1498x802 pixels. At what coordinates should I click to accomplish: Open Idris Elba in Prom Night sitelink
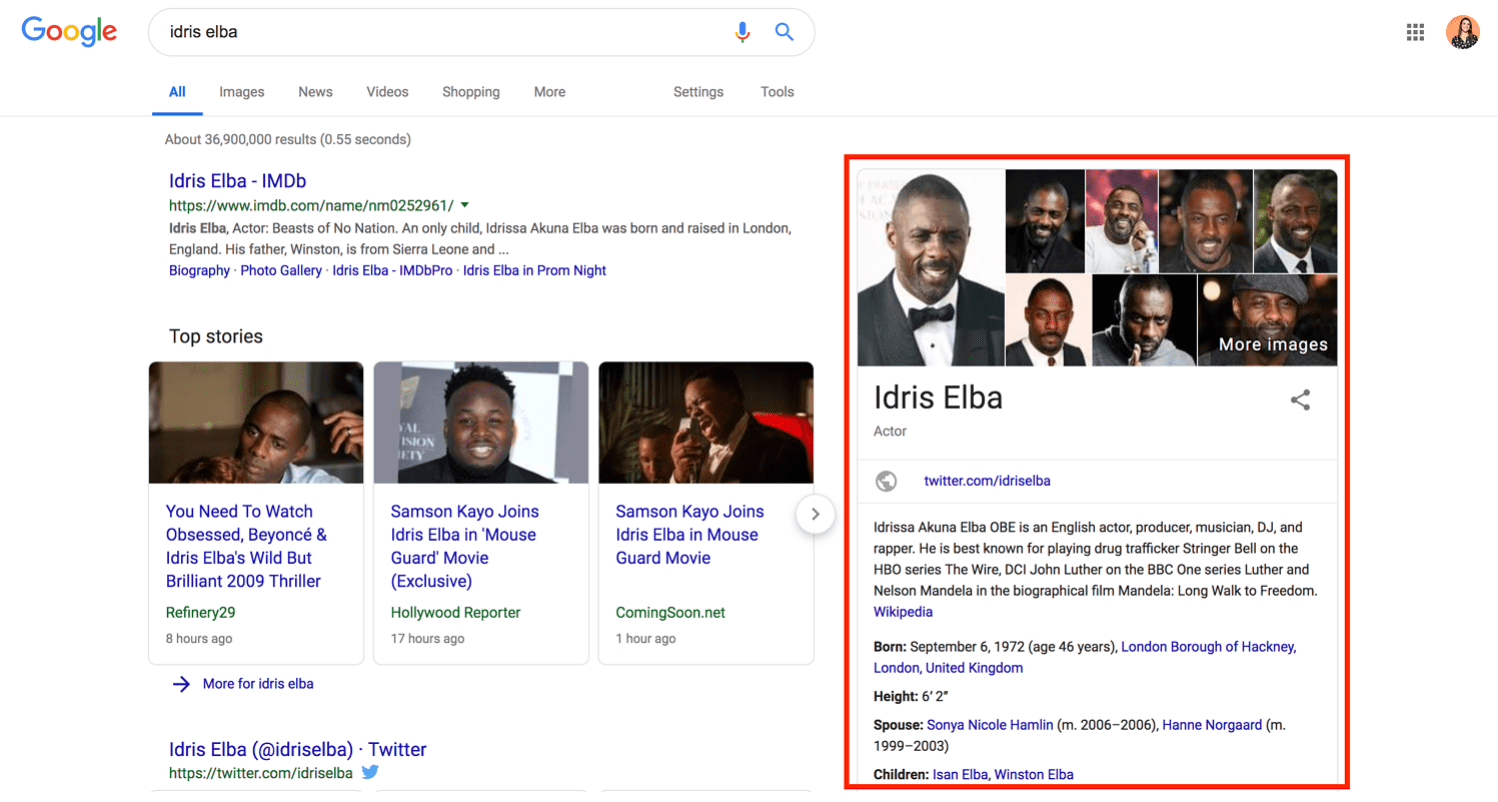pyautogui.click(x=534, y=270)
